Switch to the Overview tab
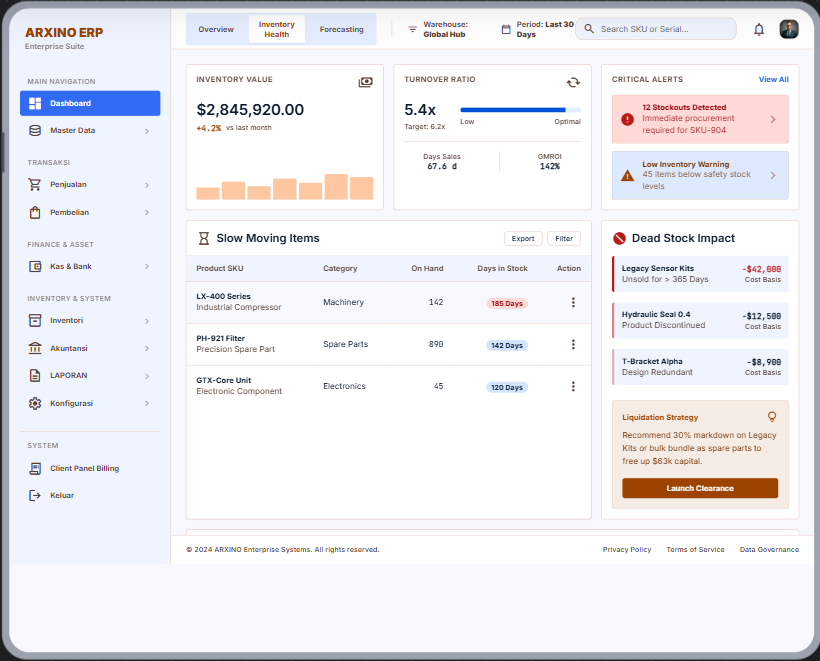 point(216,29)
